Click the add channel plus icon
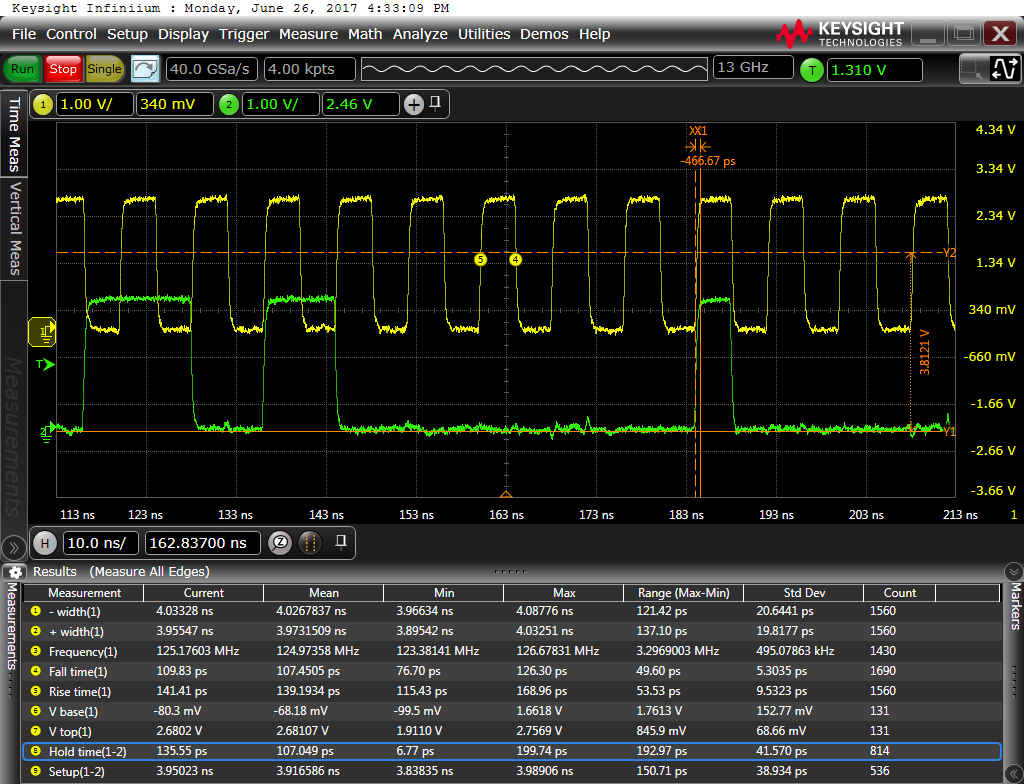This screenshot has height=784, width=1024. (414, 105)
